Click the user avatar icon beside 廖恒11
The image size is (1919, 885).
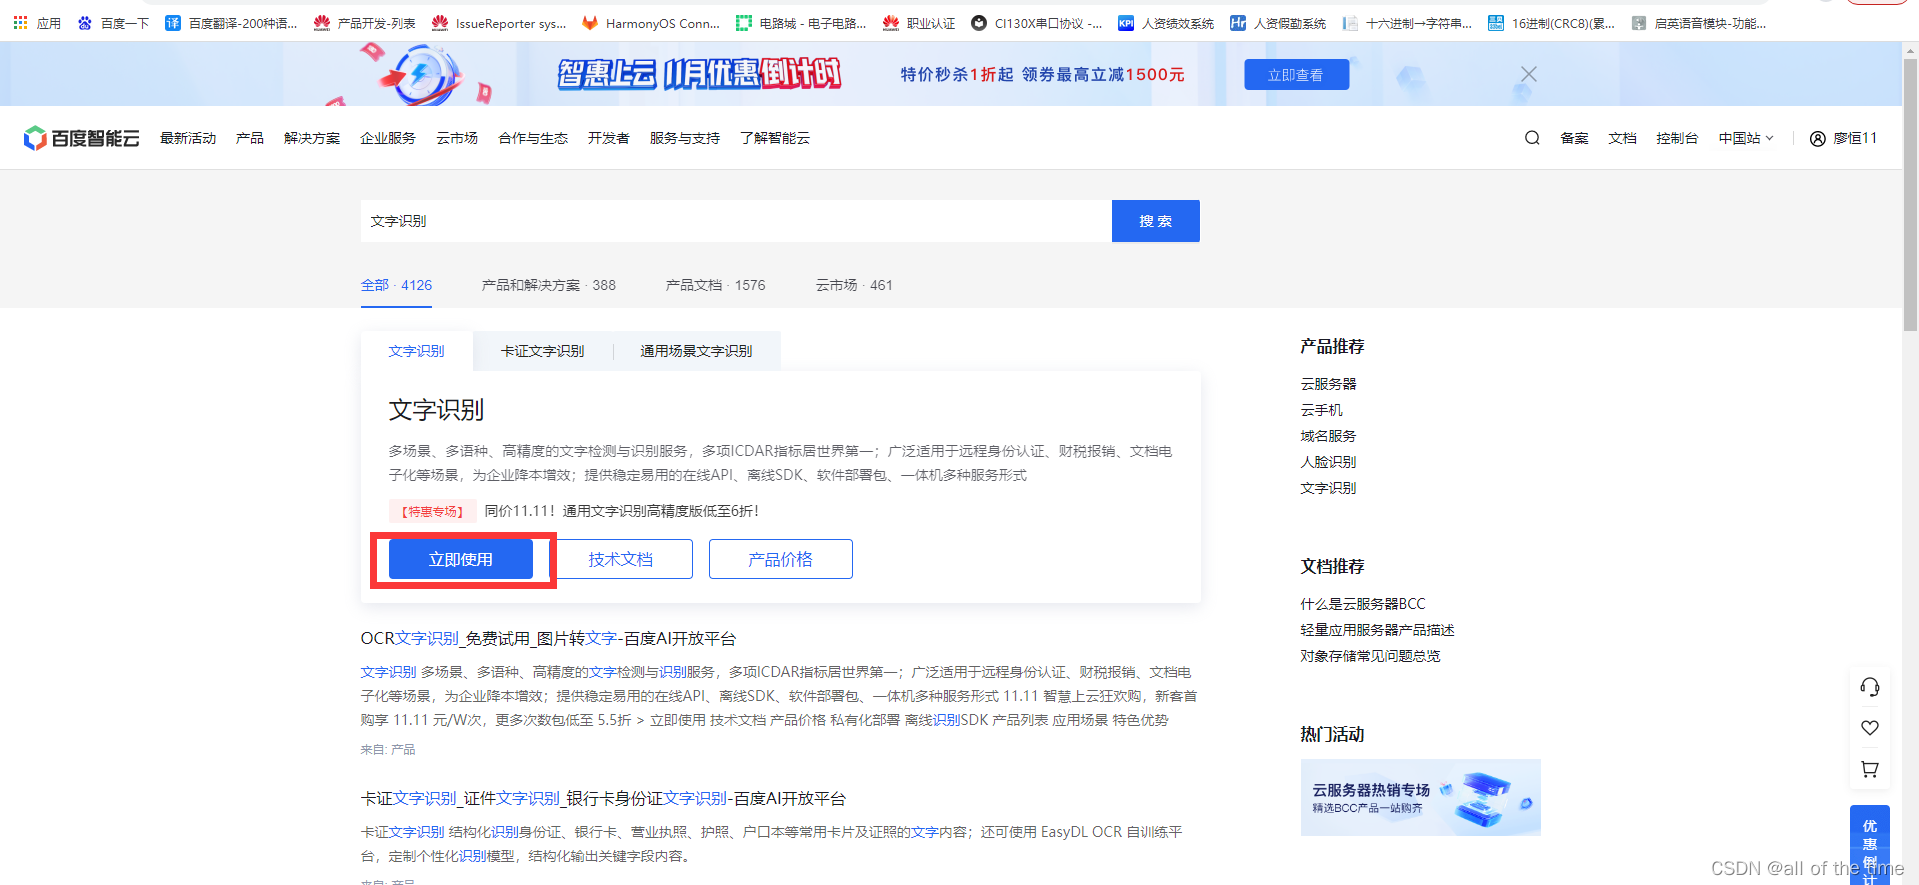point(1818,139)
